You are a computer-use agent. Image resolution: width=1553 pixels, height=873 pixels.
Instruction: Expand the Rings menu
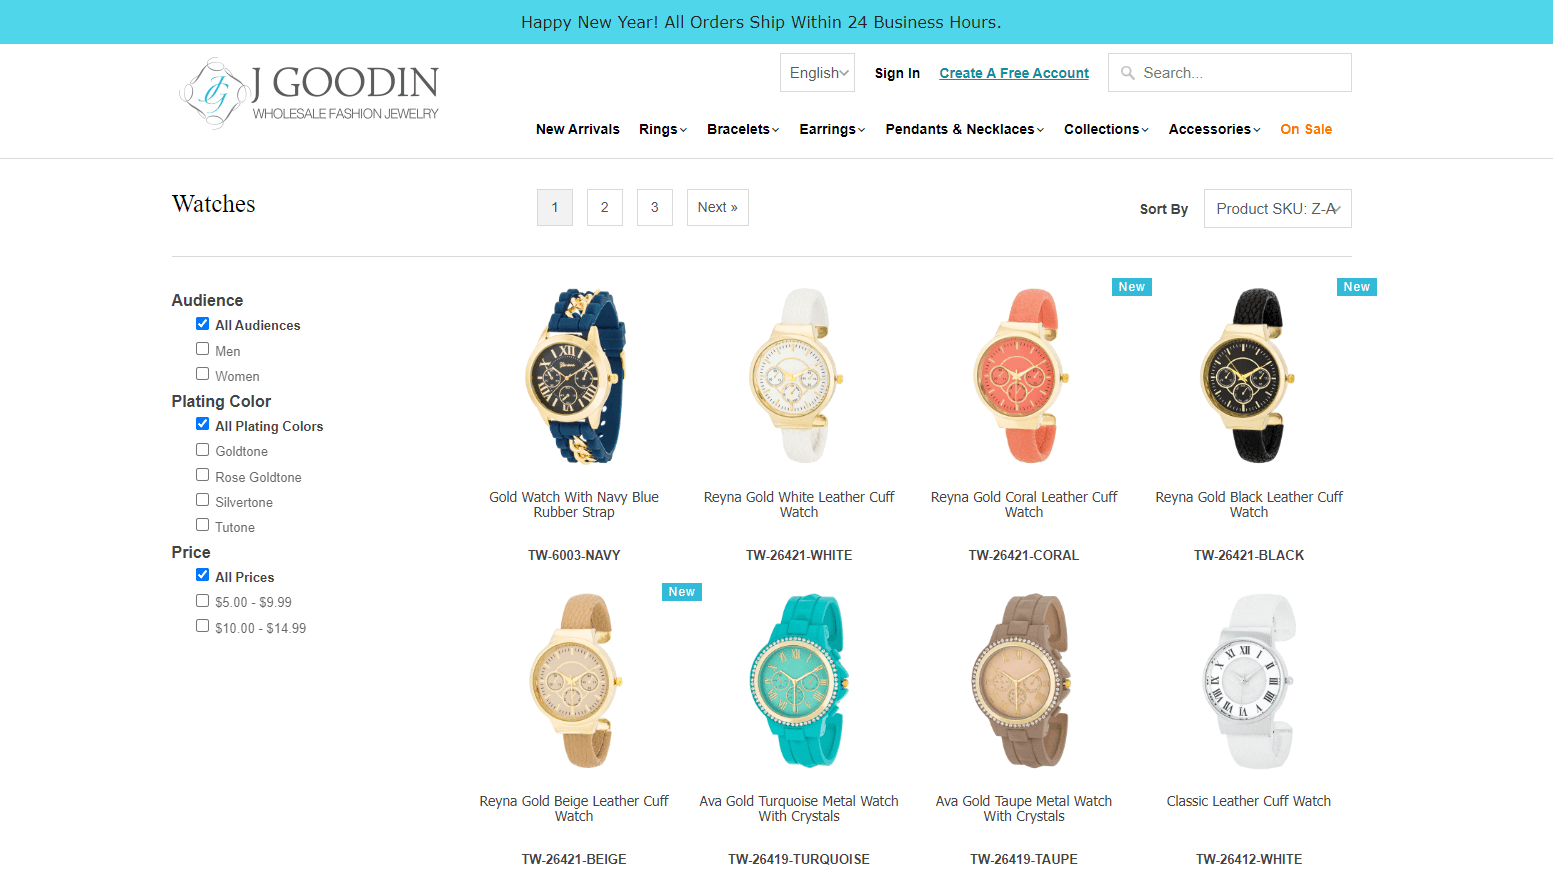coord(663,129)
